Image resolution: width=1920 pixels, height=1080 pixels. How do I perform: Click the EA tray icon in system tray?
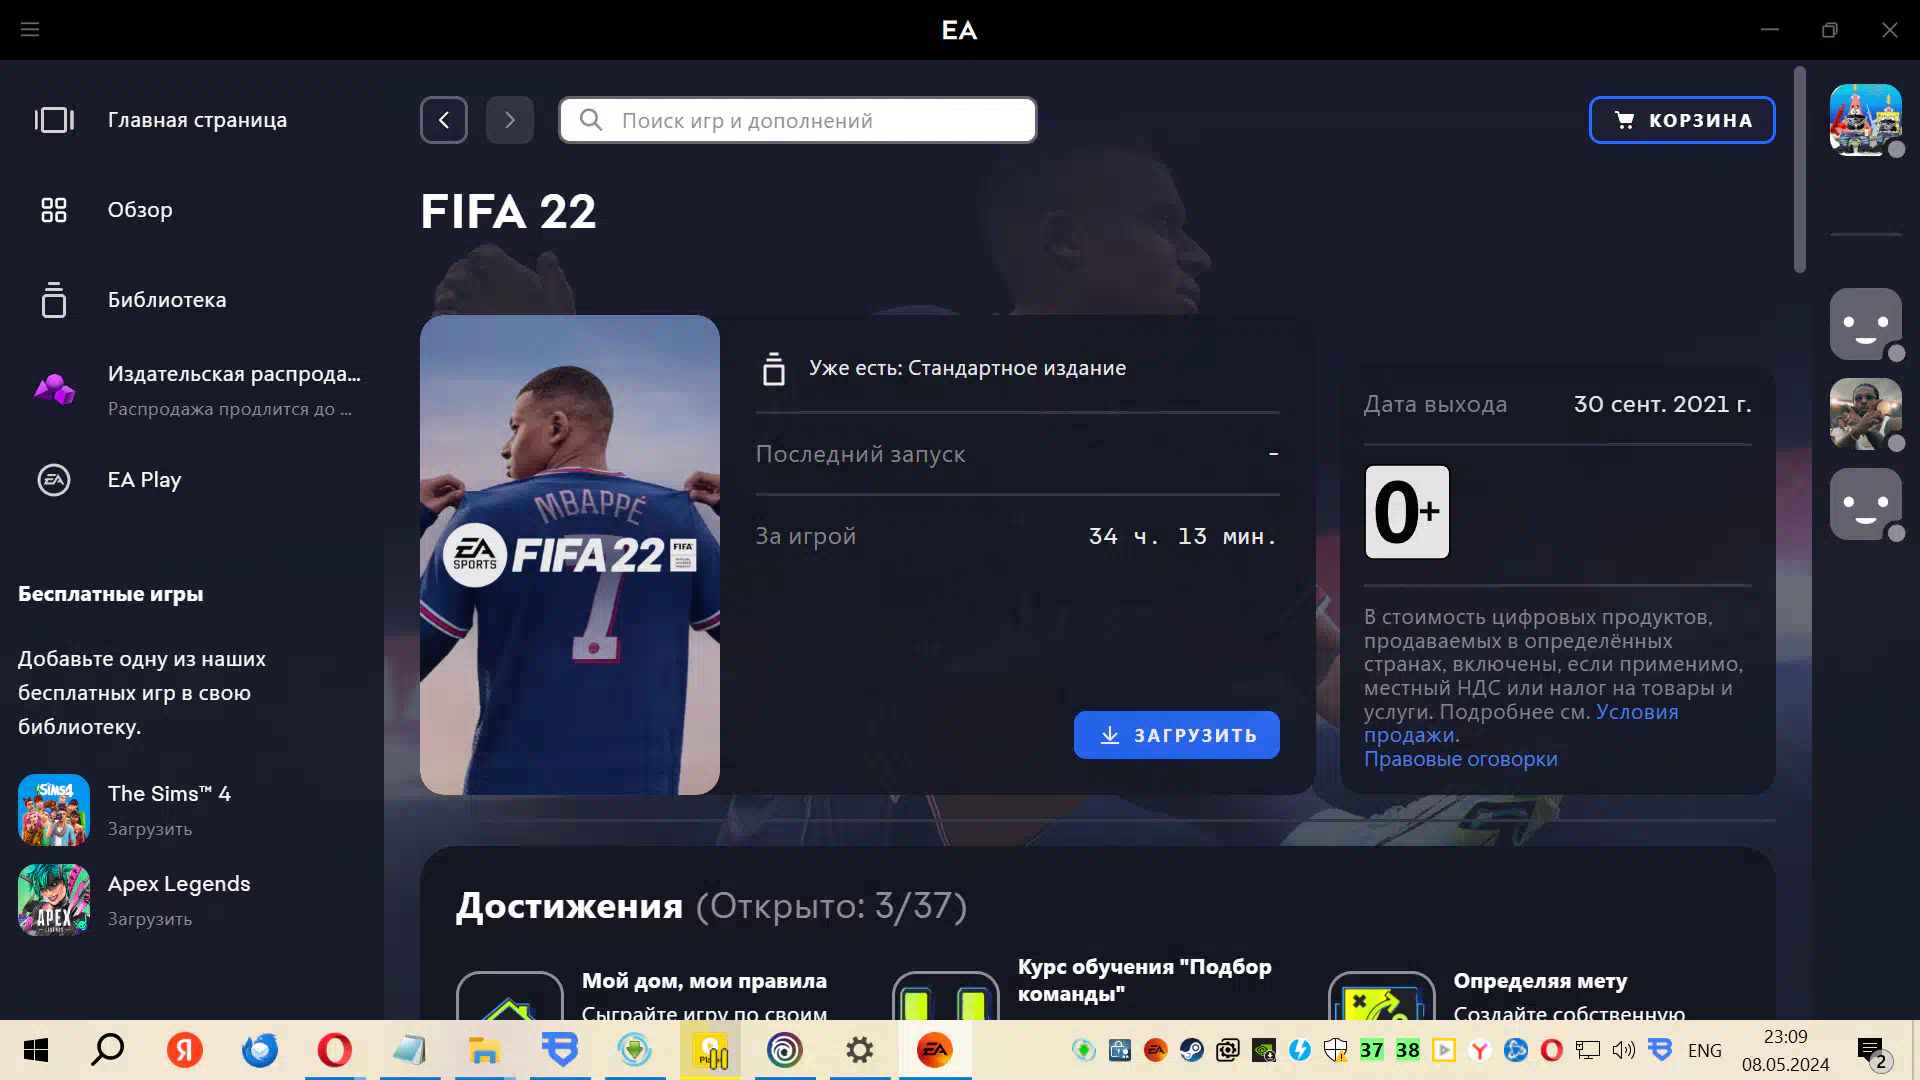pos(1156,1050)
